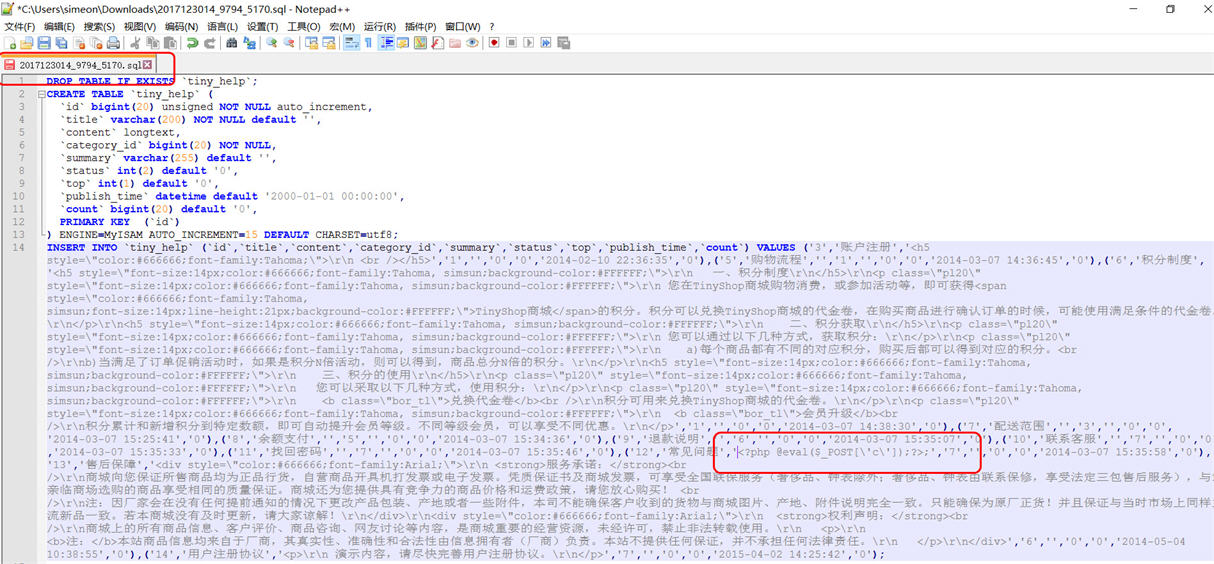Image resolution: width=1214 pixels, height=564 pixels.
Task: Open the 搜索(S) menu
Action: [x=99, y=26]
